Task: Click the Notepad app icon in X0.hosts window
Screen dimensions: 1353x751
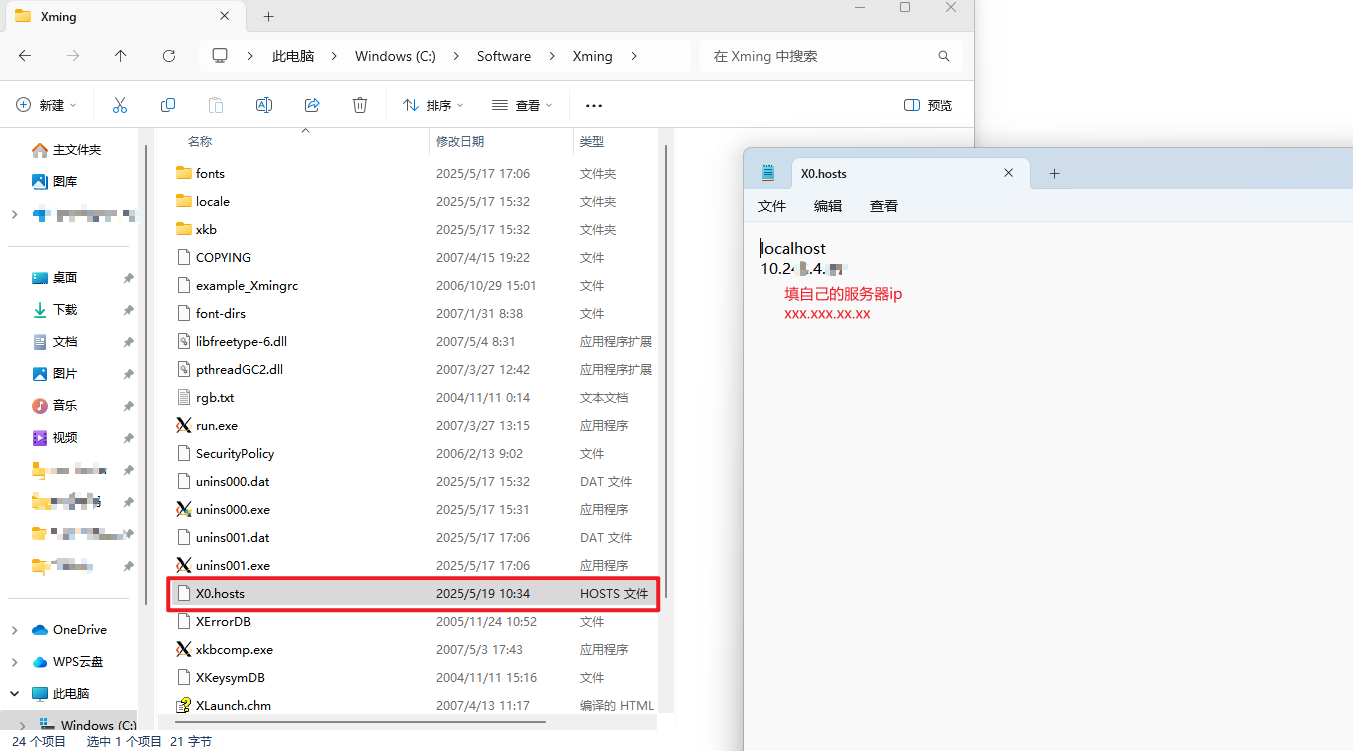Action: pyautogui.click(x=768, y=173)
